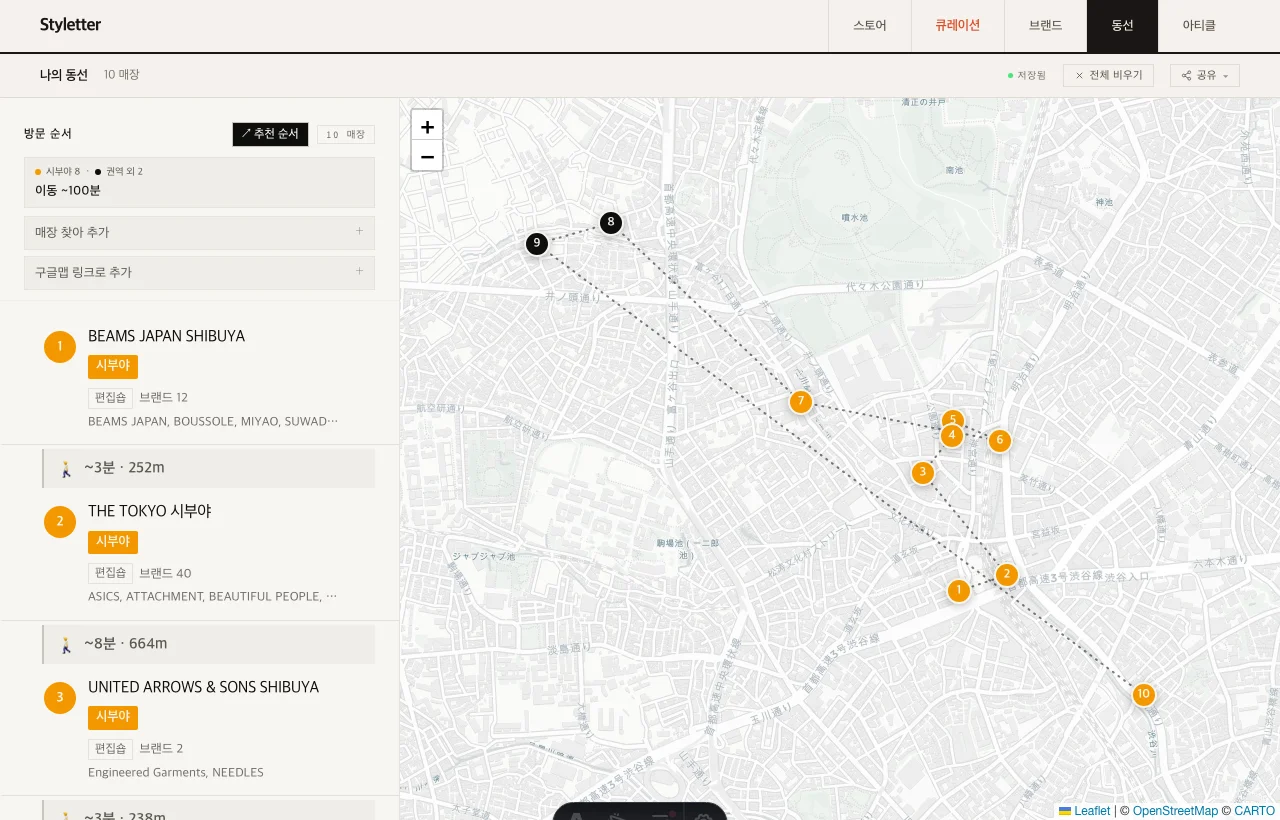This screenshot has height=820, width=1280.
Task: Select map marker number 9
Action: (x=537, y=243)
